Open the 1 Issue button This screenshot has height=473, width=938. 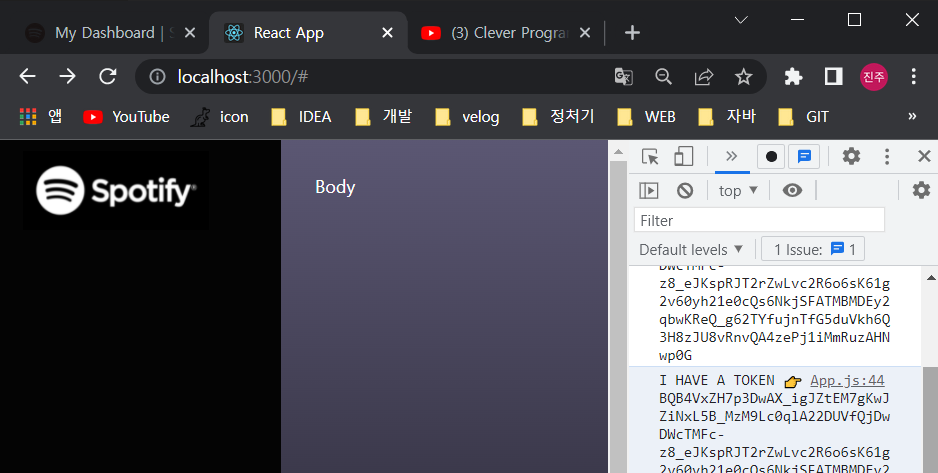pyautogui.click(x=813, y=249)
